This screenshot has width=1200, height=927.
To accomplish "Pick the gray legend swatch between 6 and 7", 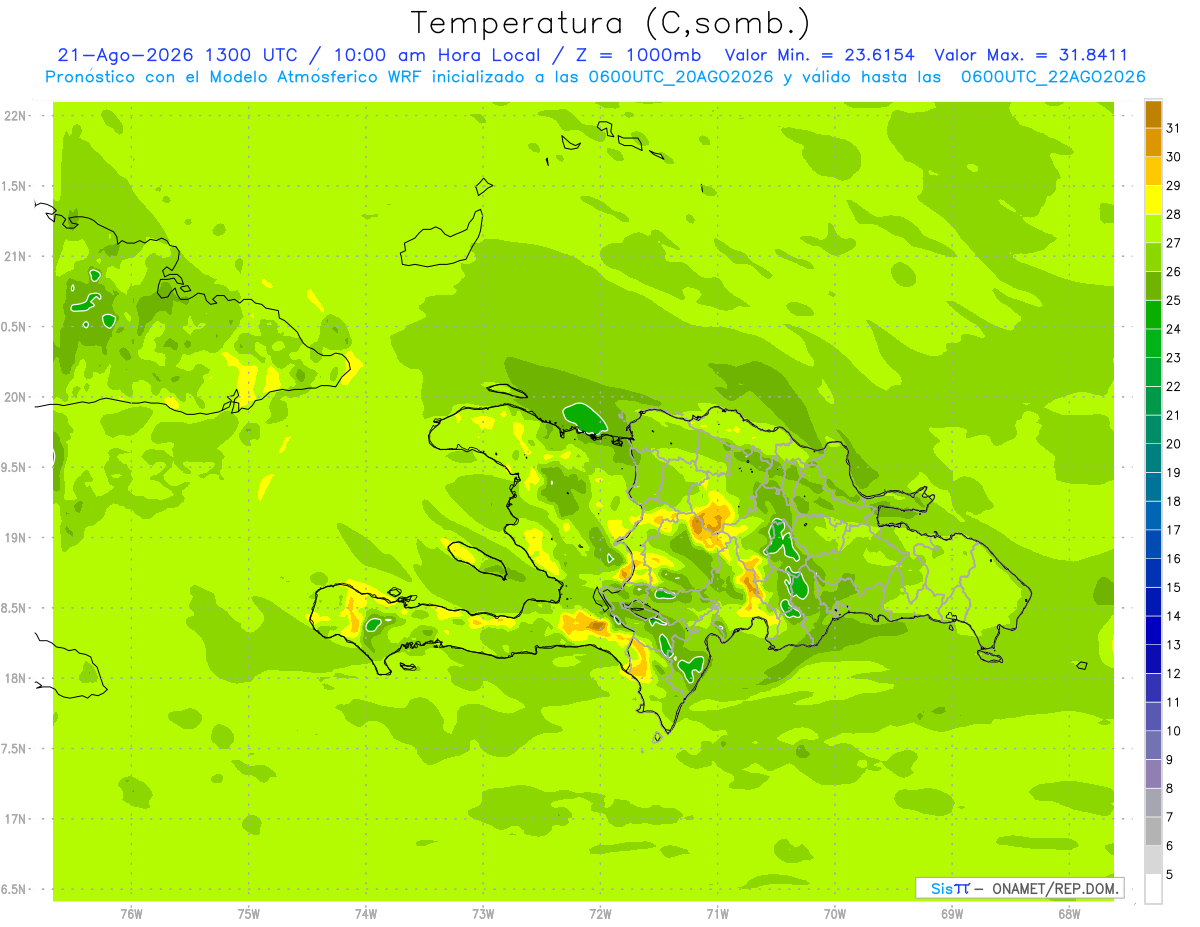I will 1153,831.
